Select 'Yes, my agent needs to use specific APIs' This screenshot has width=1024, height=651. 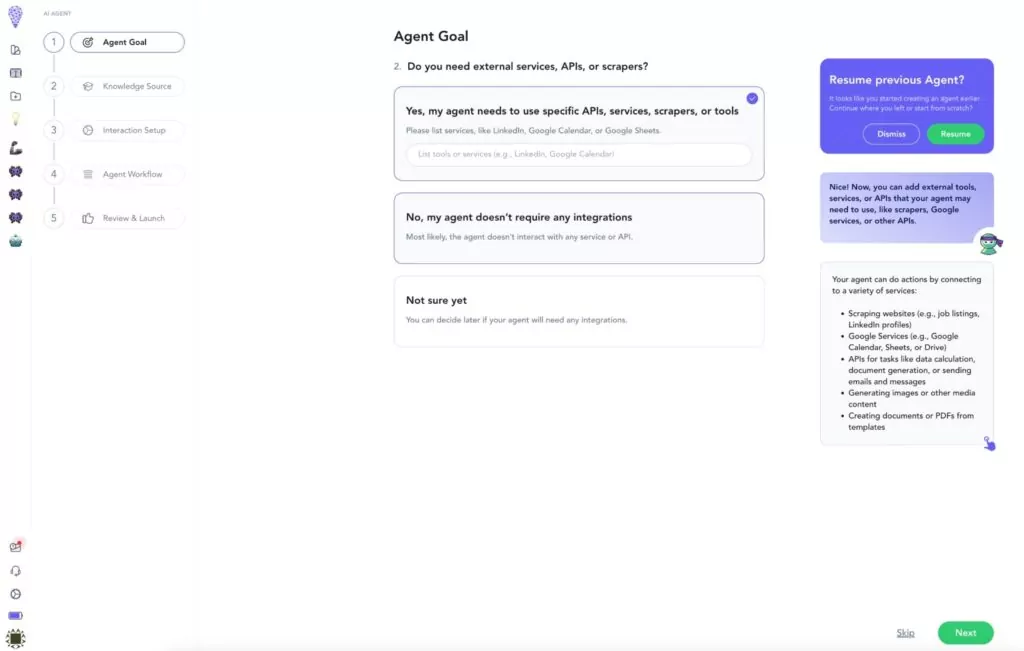579,134
